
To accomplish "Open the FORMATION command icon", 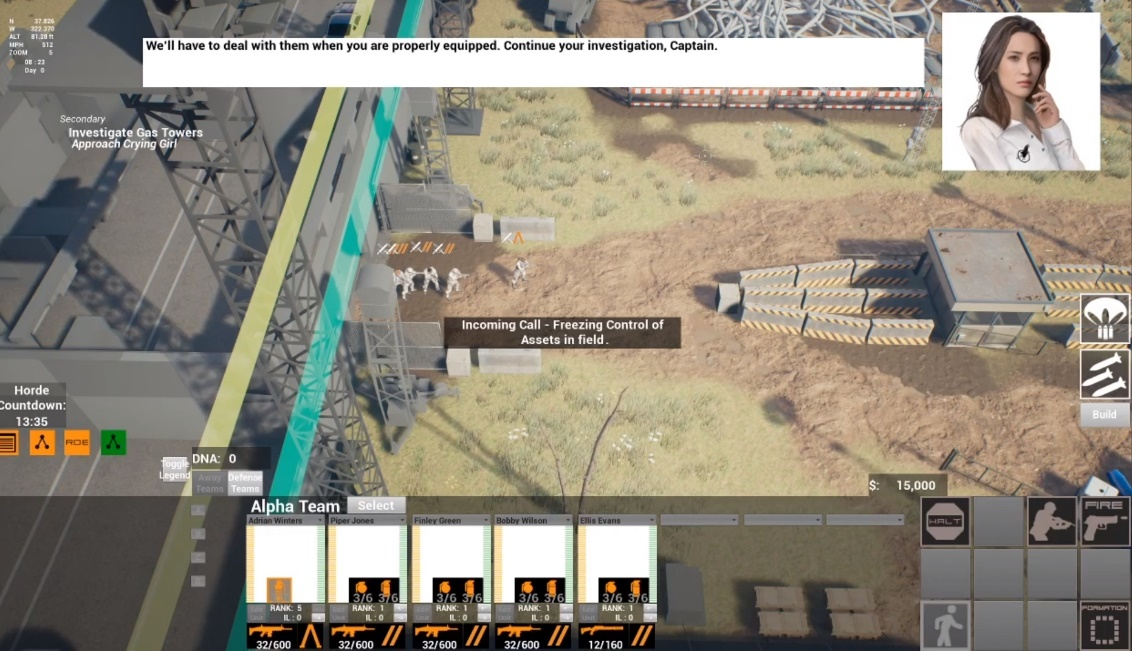I will tap(1104, 625).
